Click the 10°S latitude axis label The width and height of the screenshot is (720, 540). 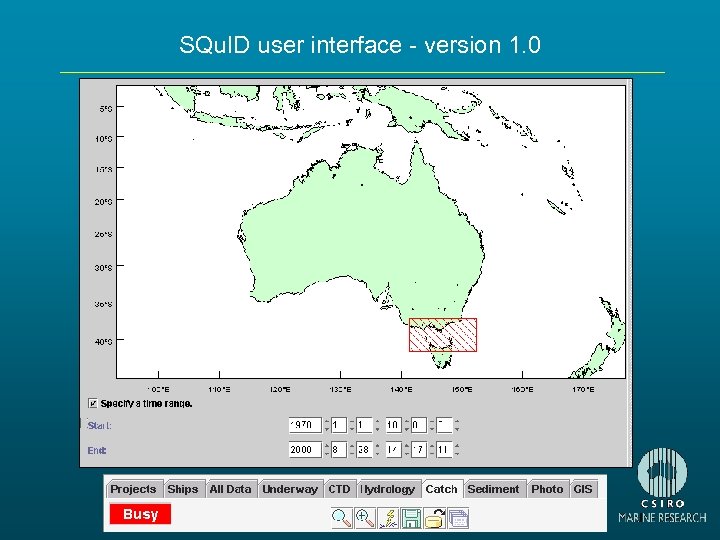tap(103, 138)
